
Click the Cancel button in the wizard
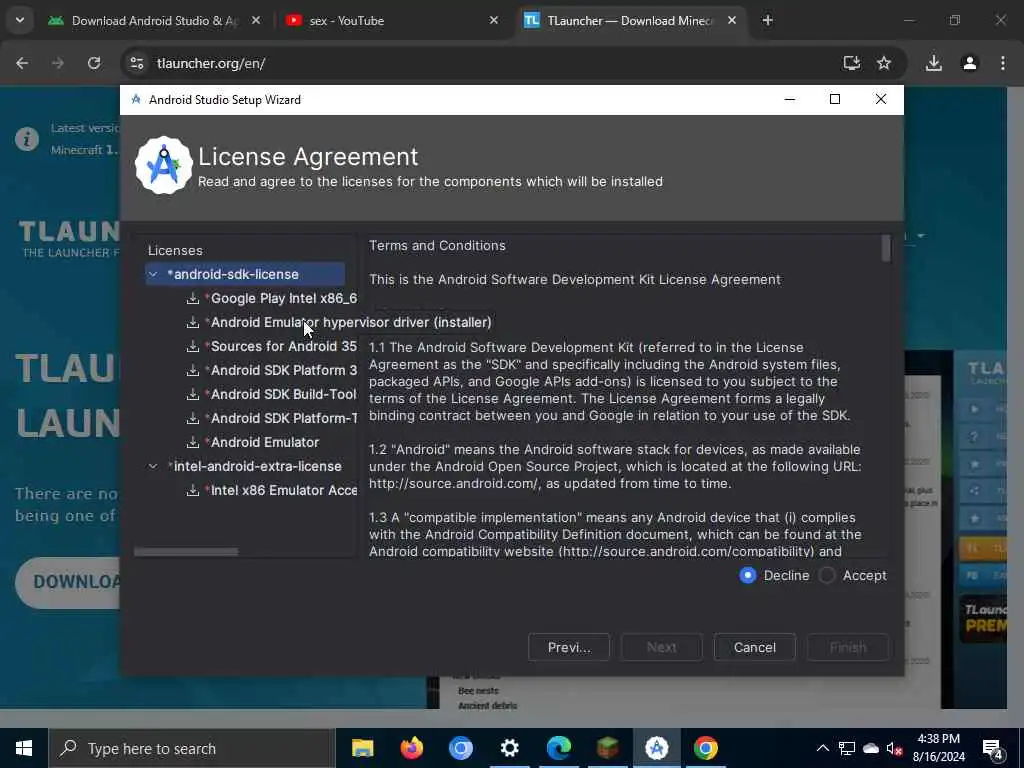(x=754, y=647)
